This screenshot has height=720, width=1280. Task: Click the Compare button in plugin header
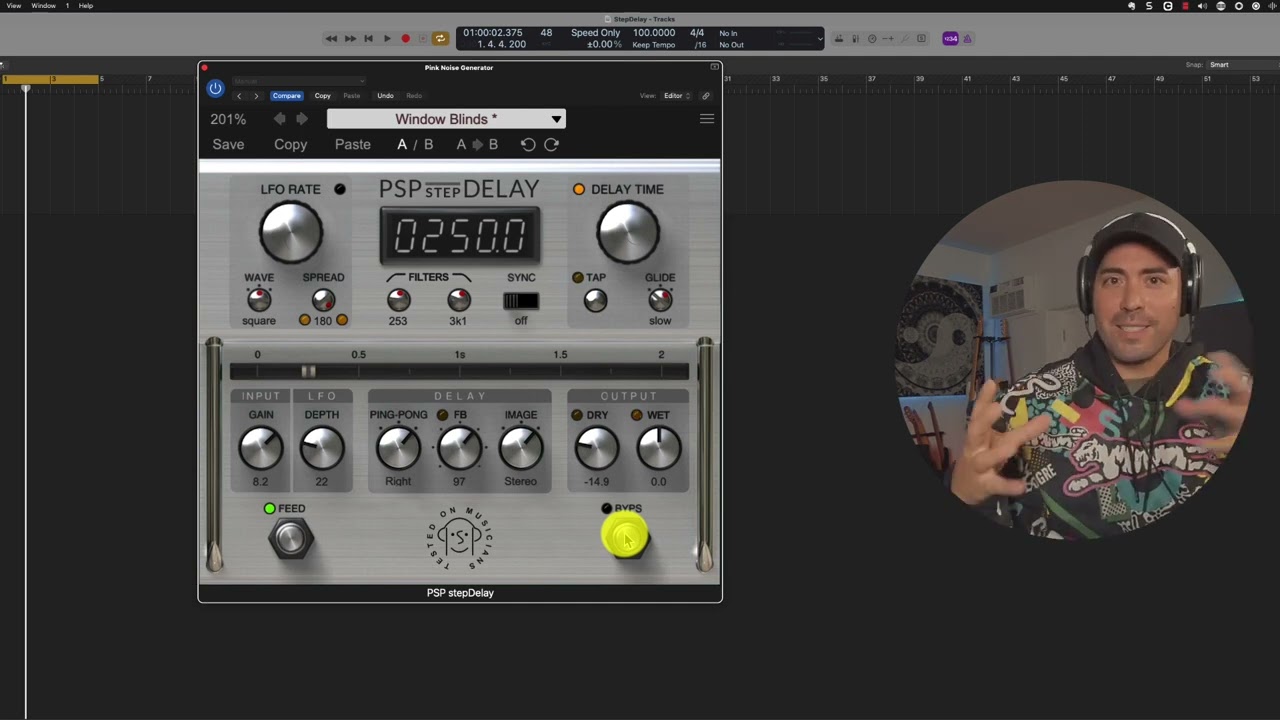click(286, 96)
